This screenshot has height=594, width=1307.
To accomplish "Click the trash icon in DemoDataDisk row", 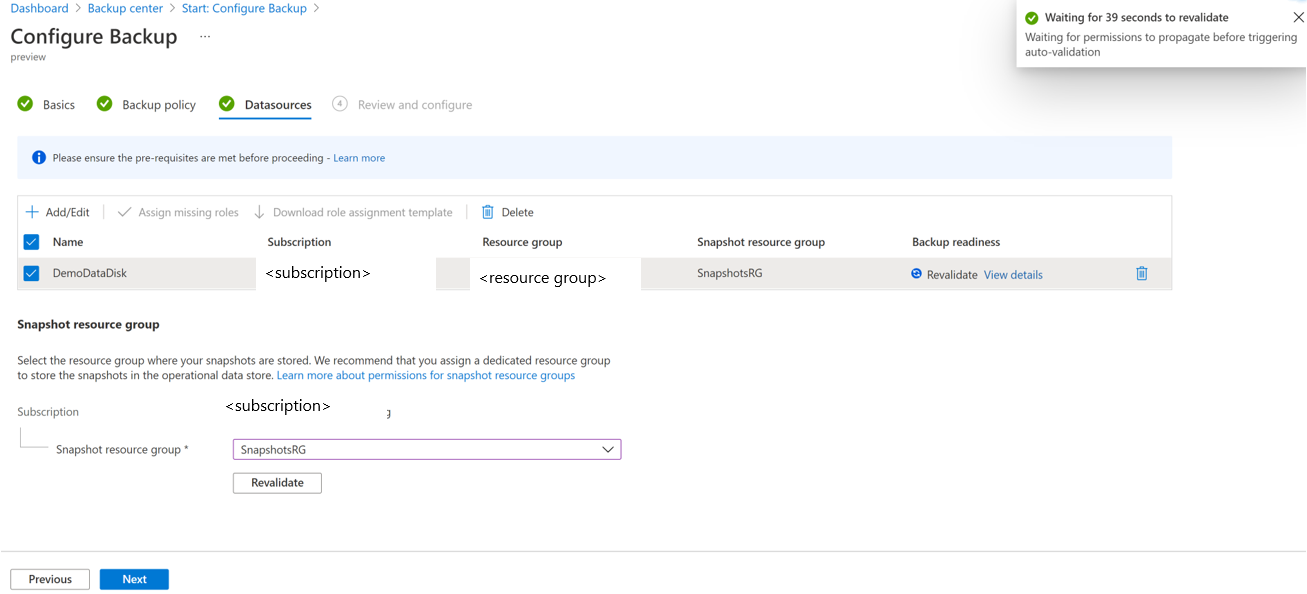I will [1142, 274].
